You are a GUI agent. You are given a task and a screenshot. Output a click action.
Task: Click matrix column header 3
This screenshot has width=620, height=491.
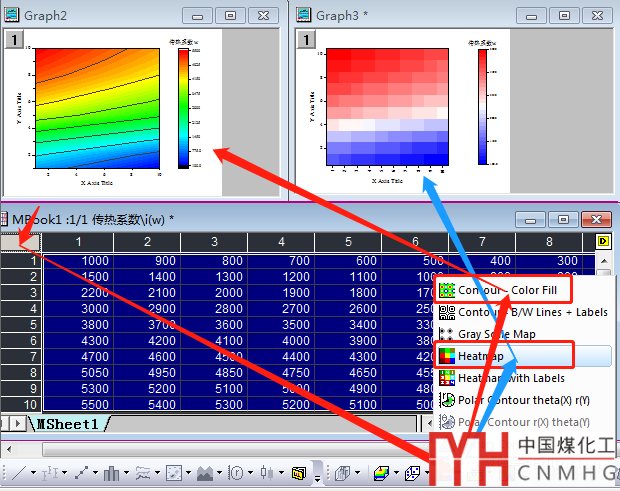(214, 241)
